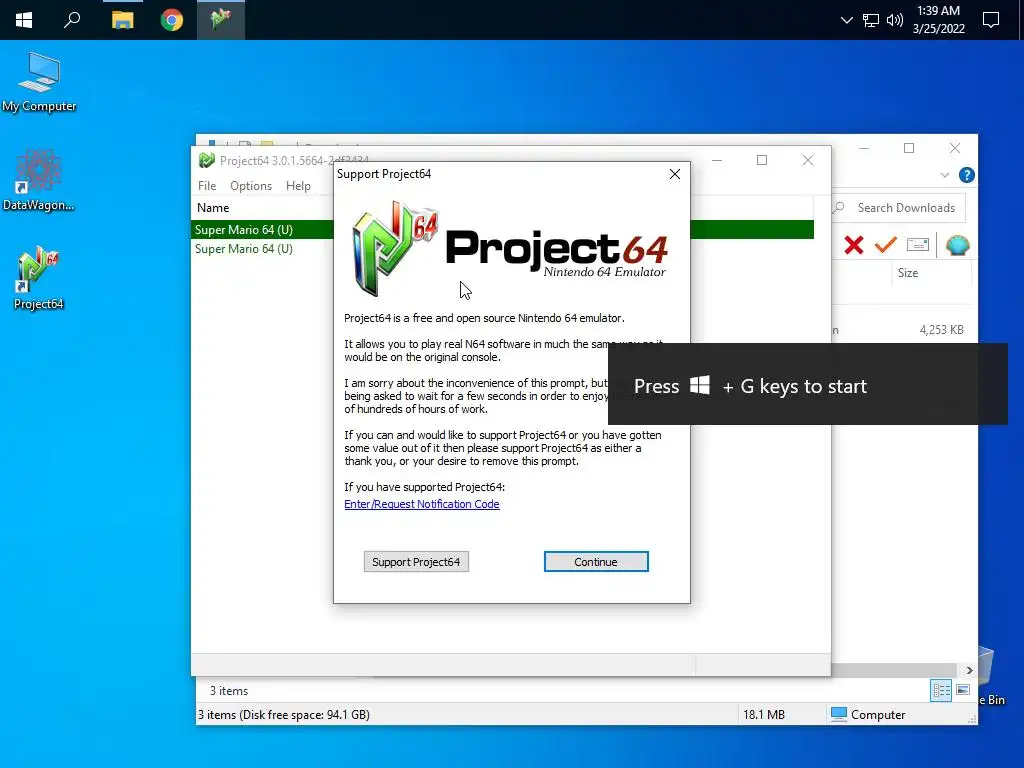
Task: Open the volume tray icon
Action: point(895,20)
